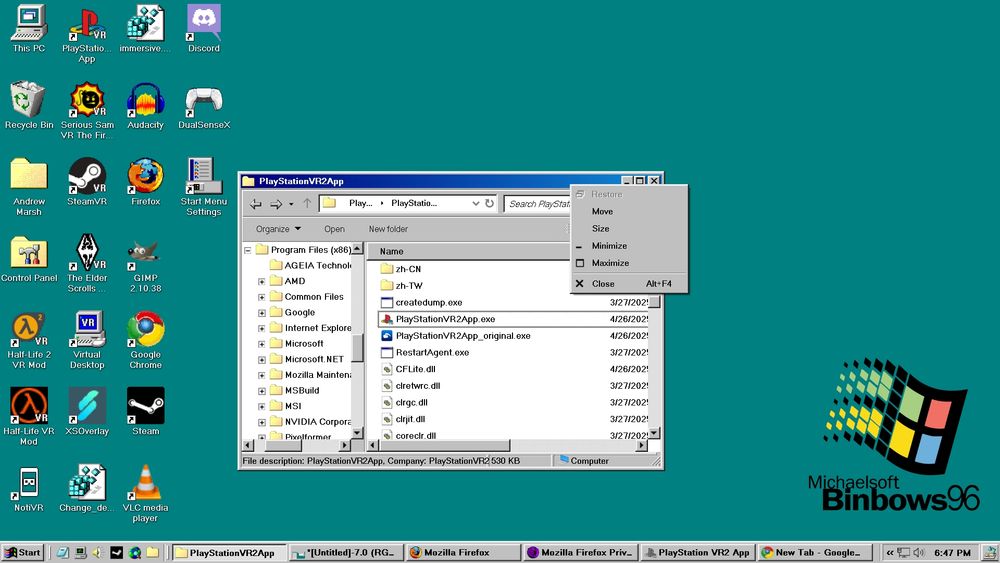Select the Half-Life 2 VR Mod icon
This screenshot has height=563, width=1000.
click(x=29, y=339)
